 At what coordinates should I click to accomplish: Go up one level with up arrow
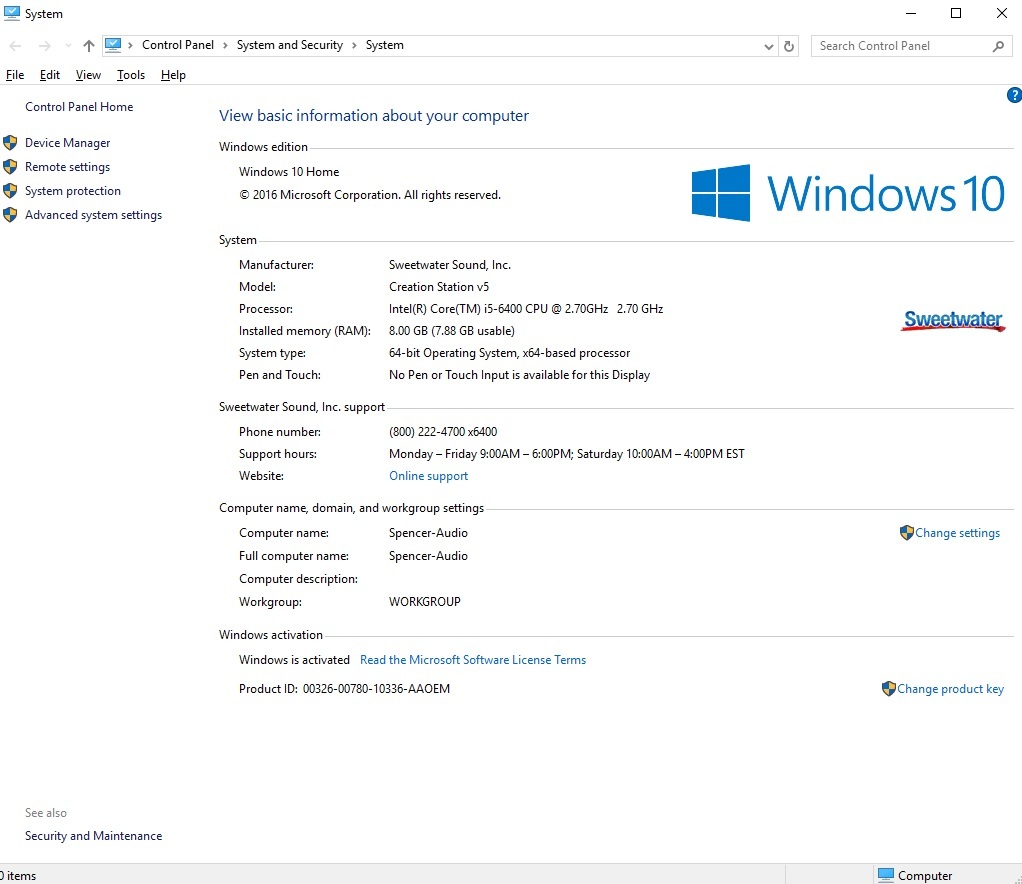pyautogui.click(x=89, y=46)
